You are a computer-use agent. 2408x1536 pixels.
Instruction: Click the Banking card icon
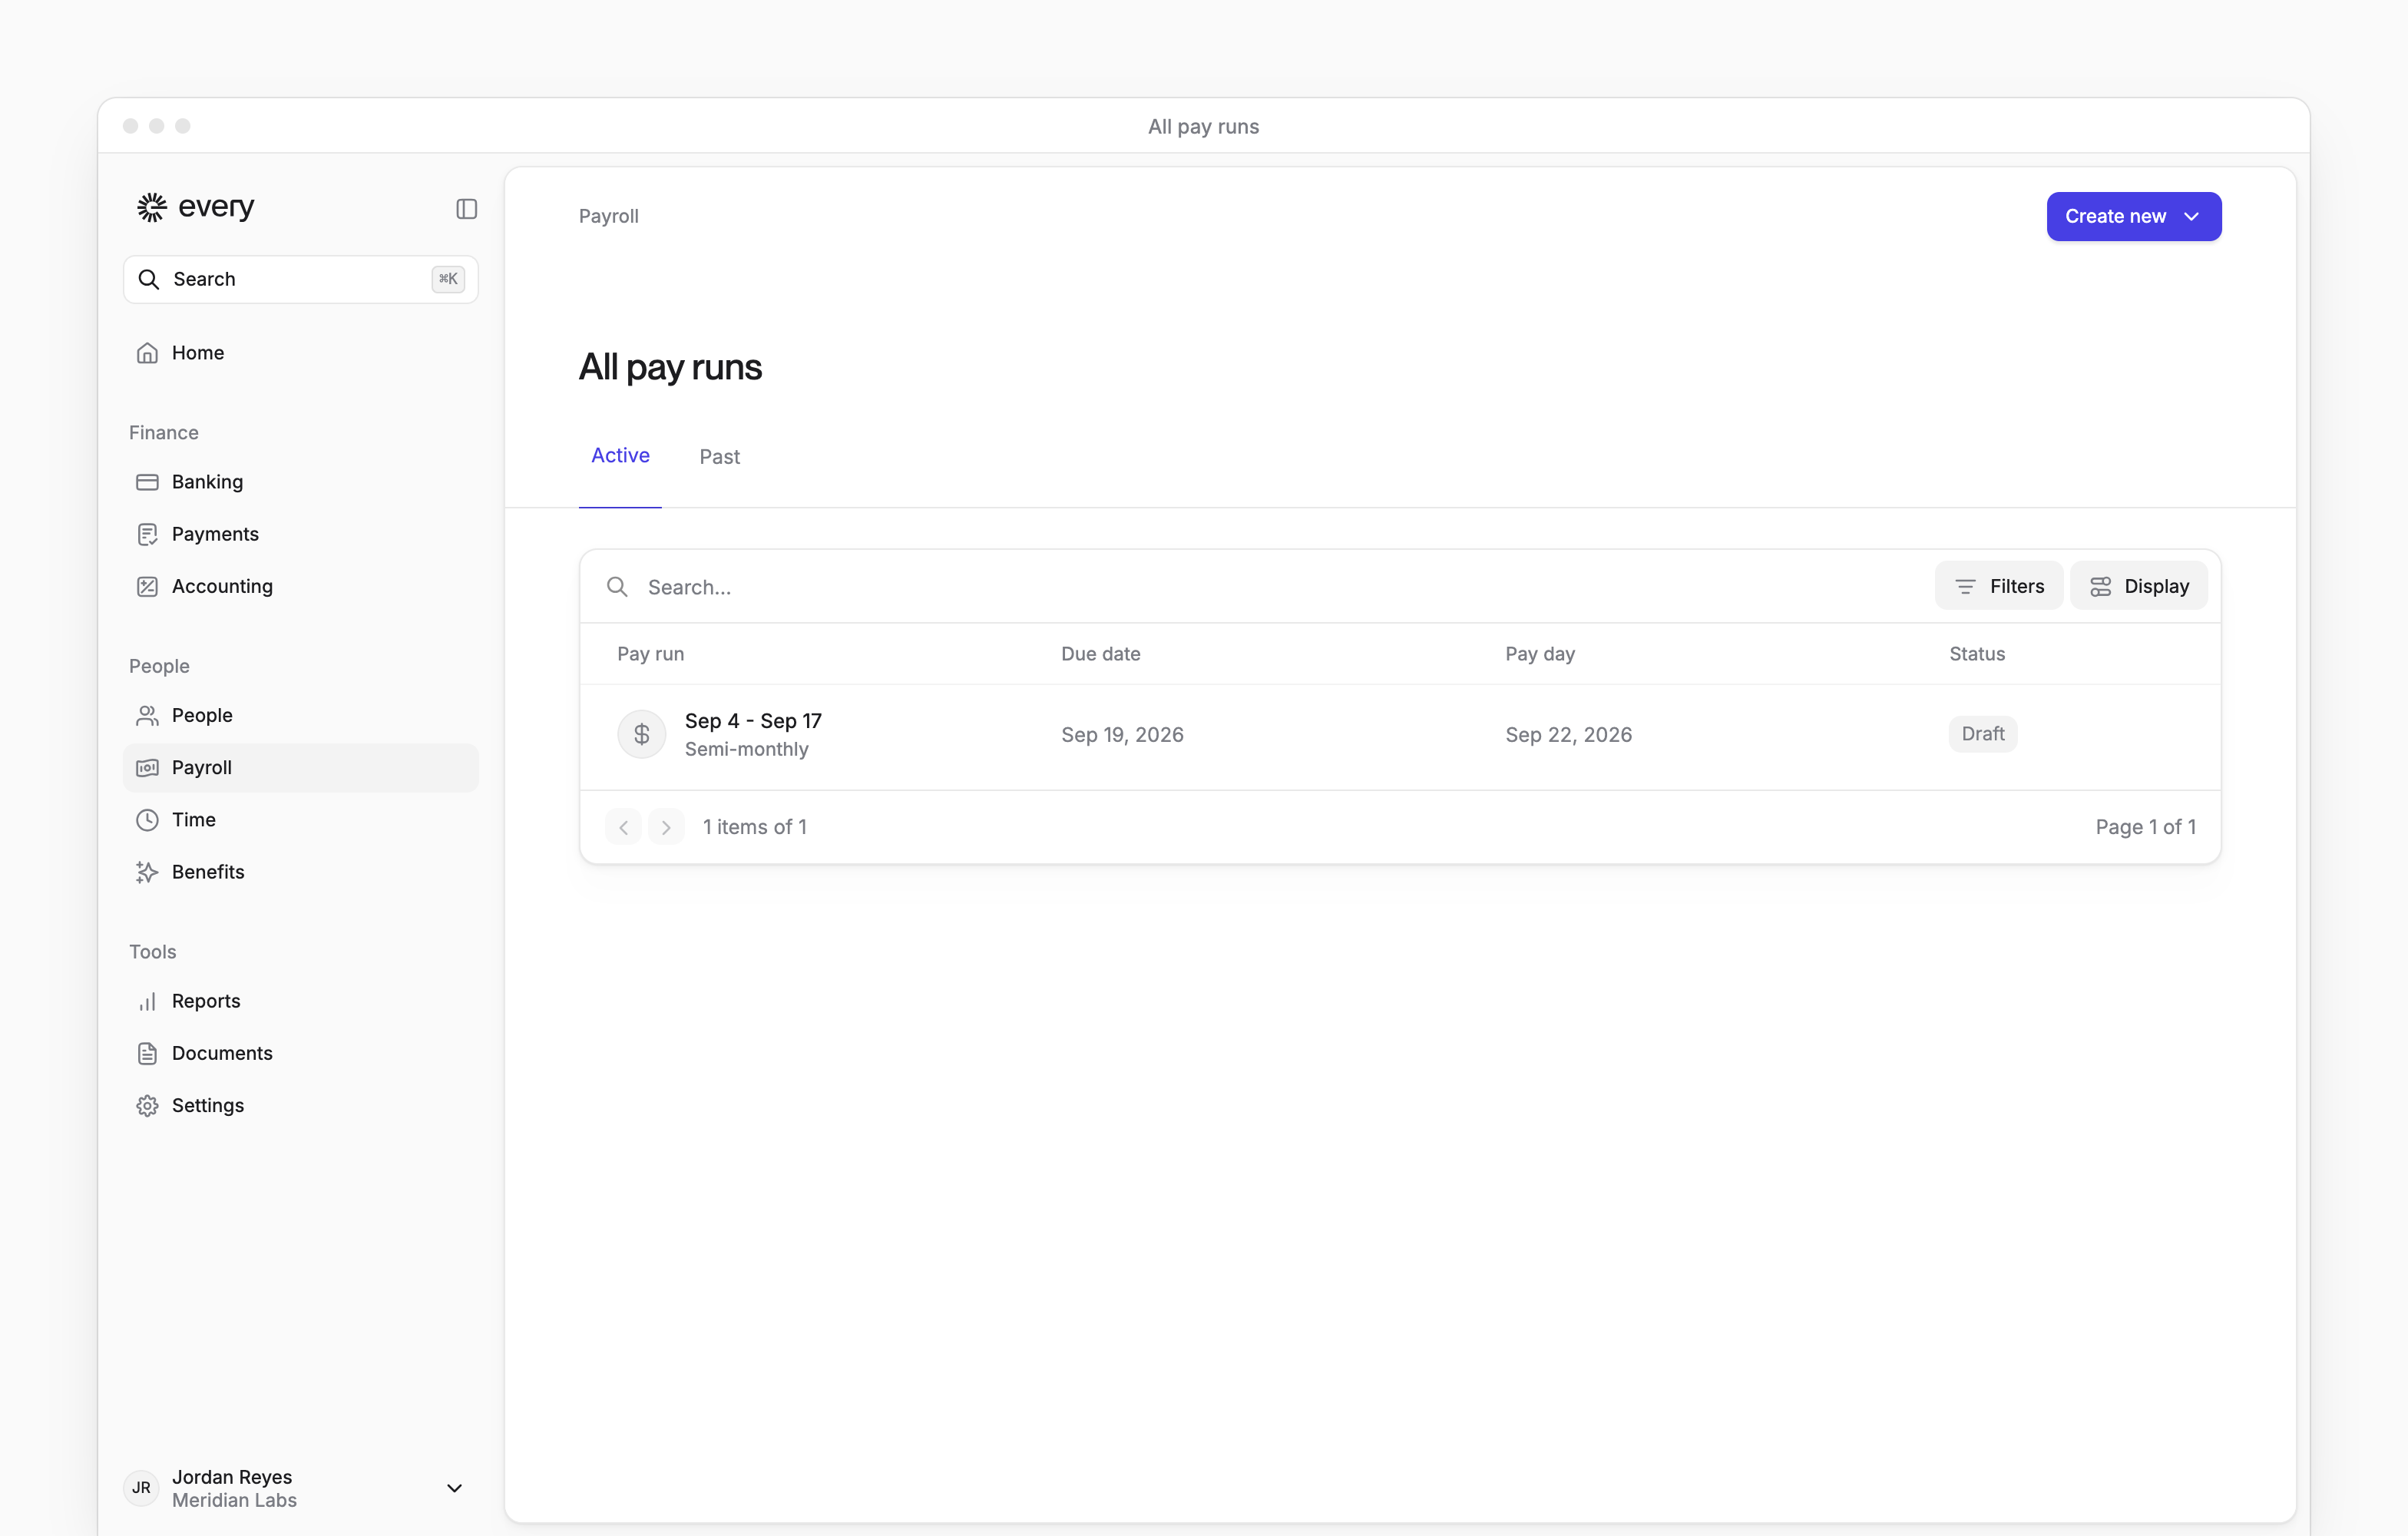[147, 482]
